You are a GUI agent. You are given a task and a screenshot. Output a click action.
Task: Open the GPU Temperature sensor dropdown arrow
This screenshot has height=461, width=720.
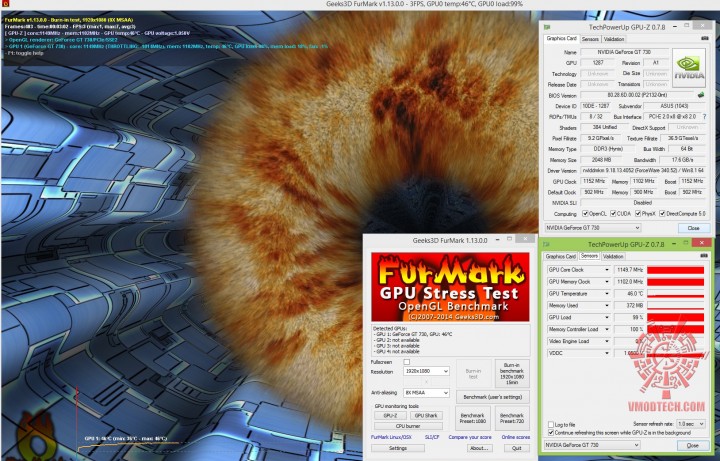click(x=607, y=294)
